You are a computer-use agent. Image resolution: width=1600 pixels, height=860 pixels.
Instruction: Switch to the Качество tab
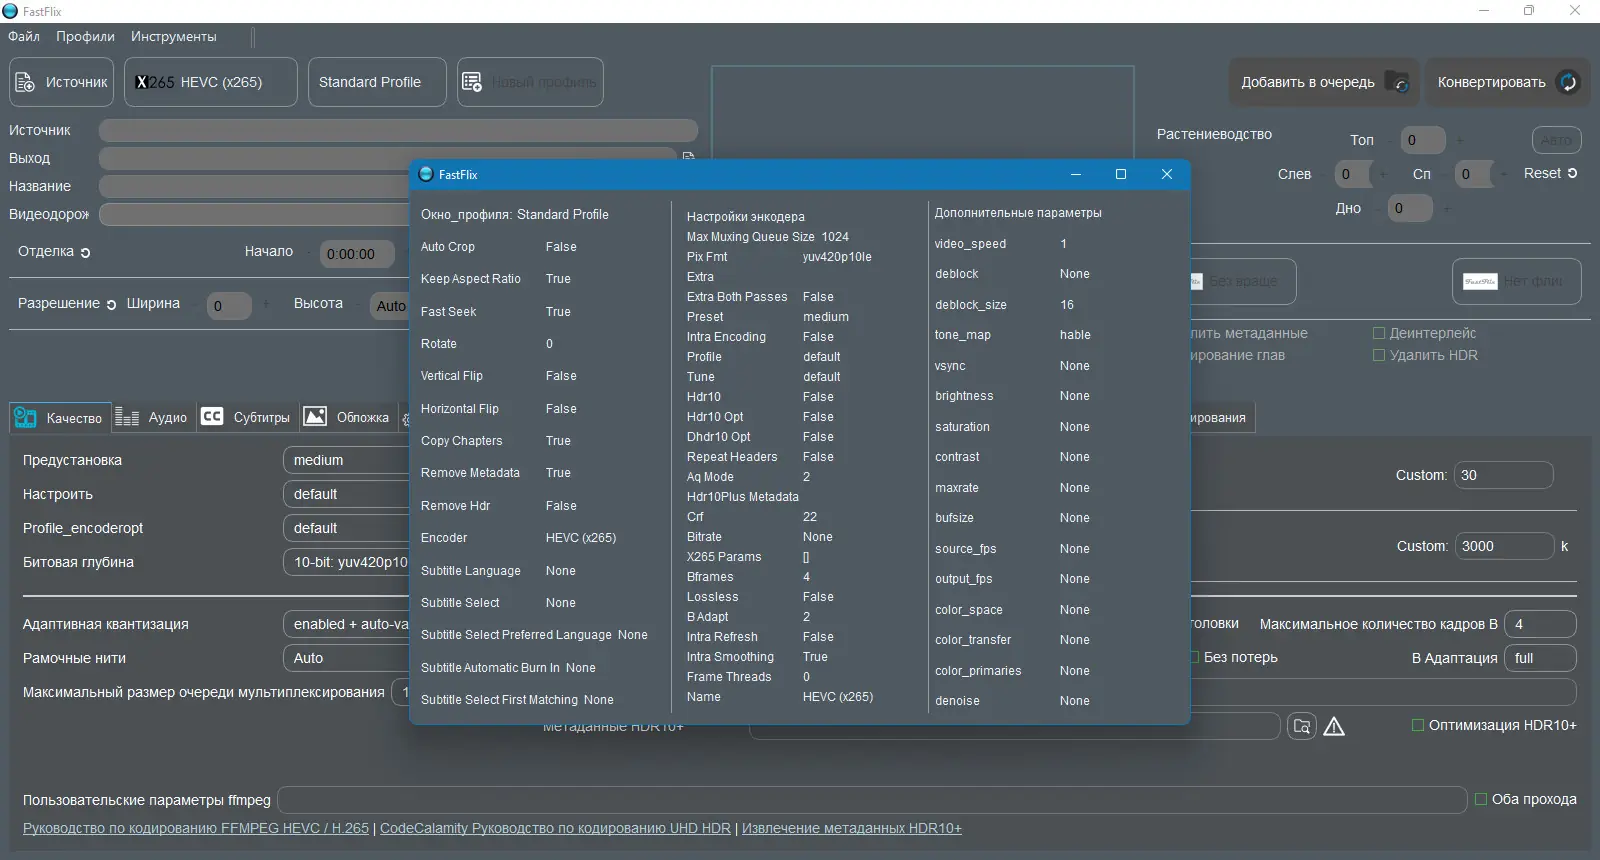pyautogui.click(x=59, y=417)
